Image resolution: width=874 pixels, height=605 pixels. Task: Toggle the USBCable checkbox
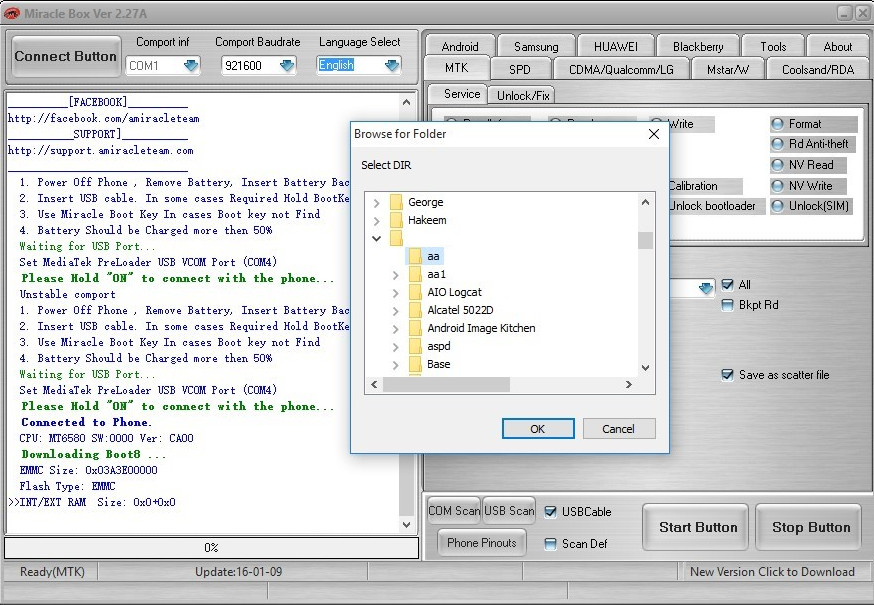pos(550,512)
